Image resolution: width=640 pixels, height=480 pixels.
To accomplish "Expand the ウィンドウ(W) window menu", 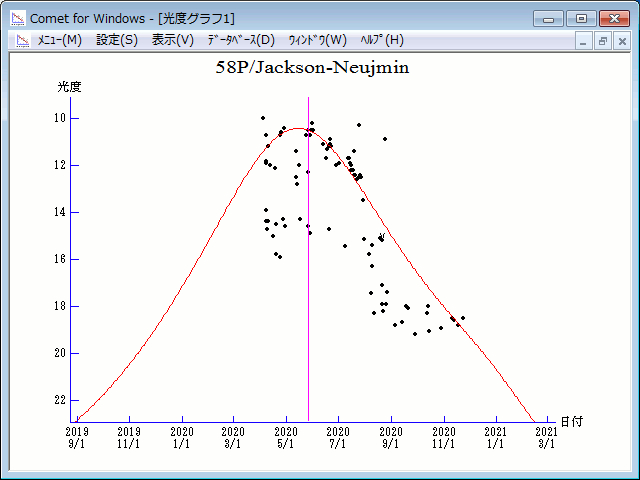I will tap(317, 40).
